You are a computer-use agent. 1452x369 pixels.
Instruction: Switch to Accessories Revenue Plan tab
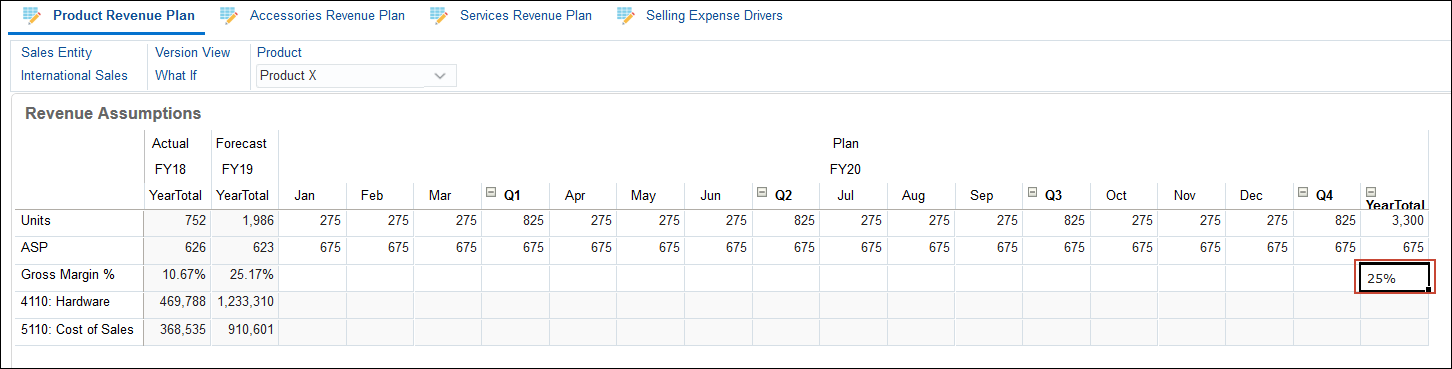click(x=327, y=16)
